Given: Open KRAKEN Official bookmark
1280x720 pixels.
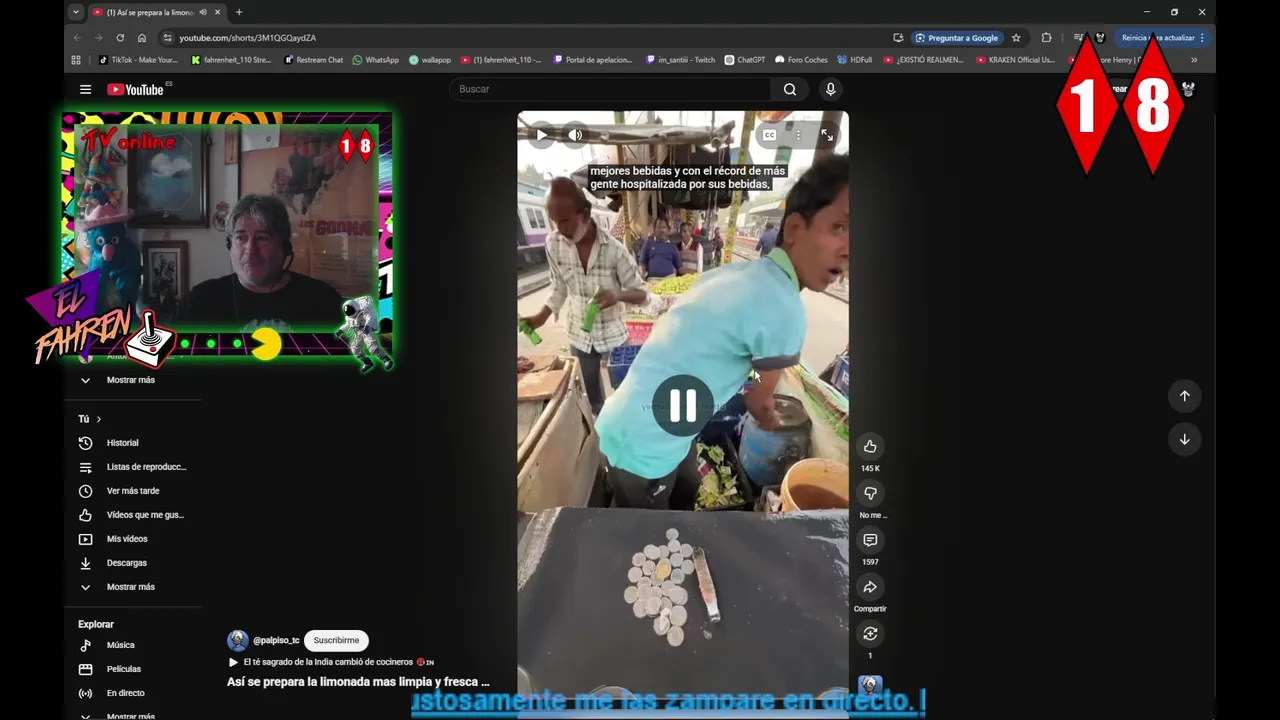Looking at the screenshot, I should click(x=1015, y=60).
